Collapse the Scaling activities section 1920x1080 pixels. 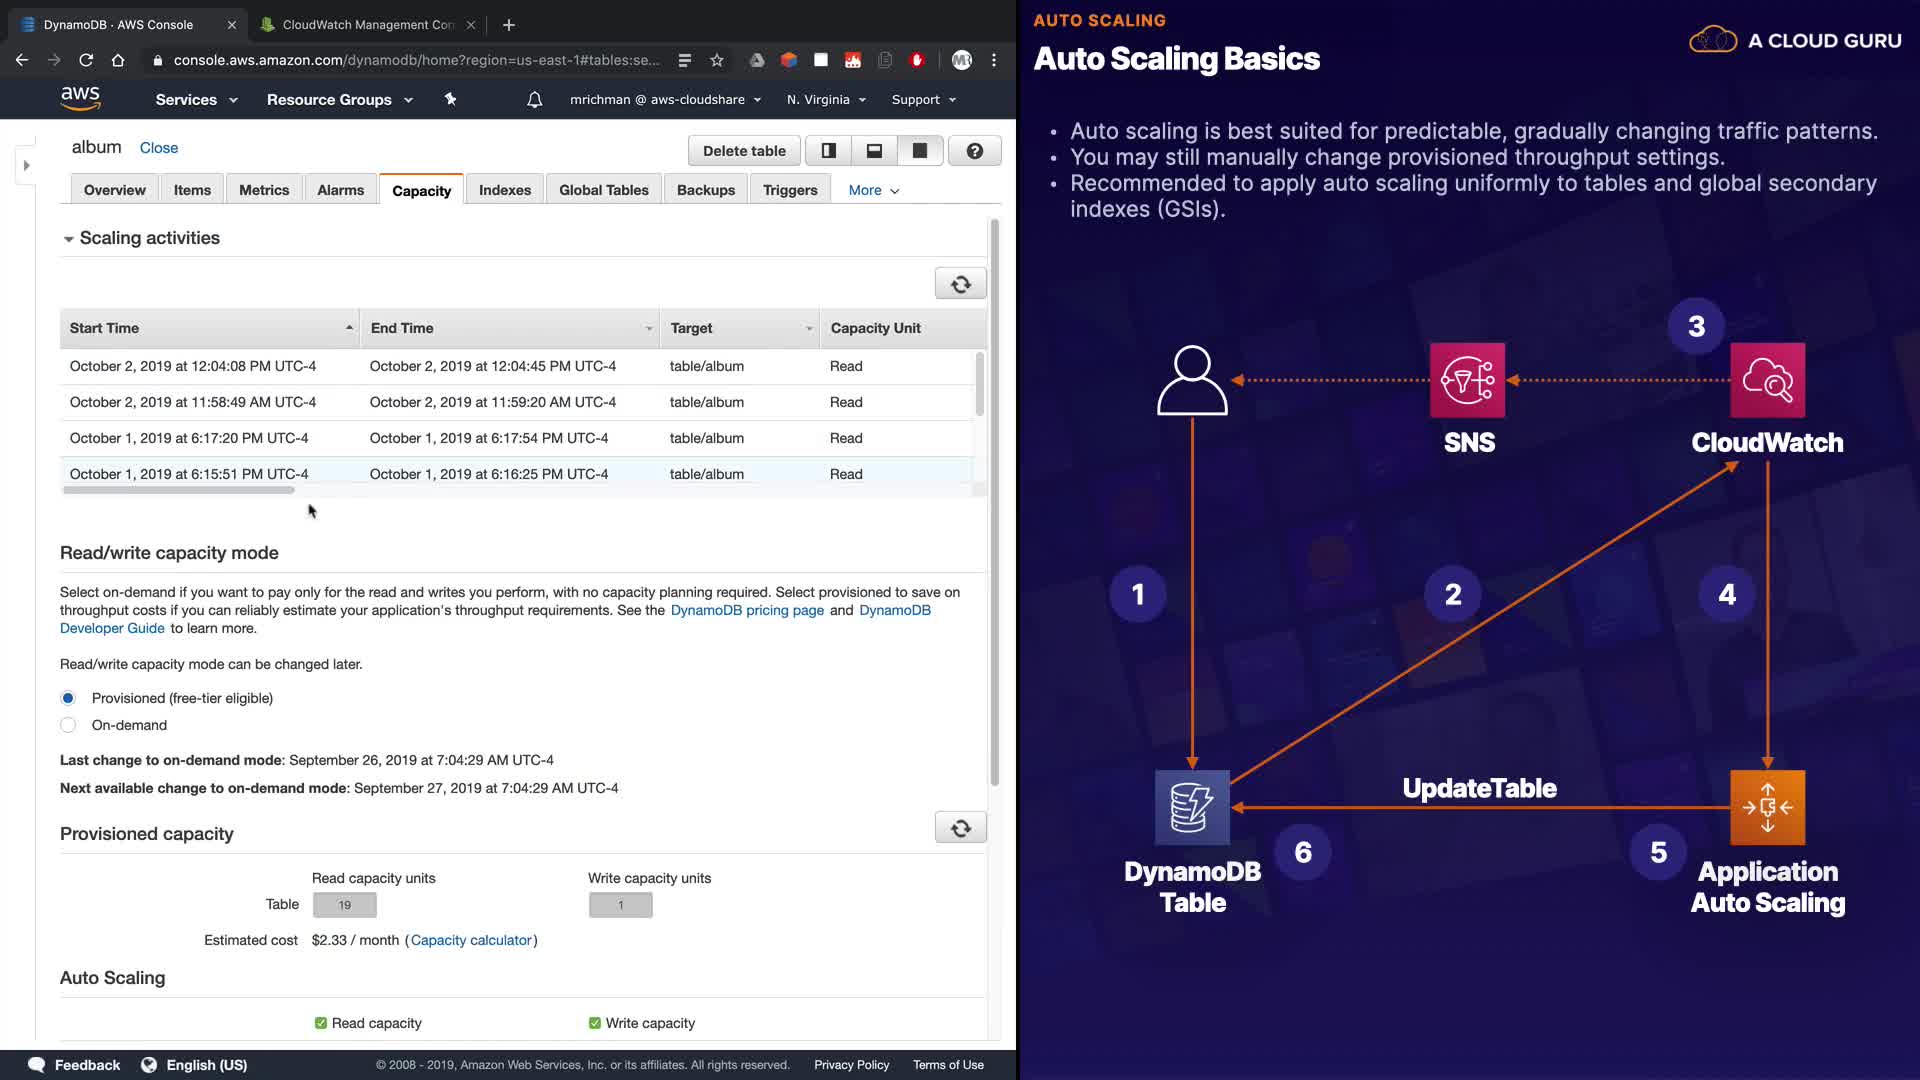click(x=68, y=239)
